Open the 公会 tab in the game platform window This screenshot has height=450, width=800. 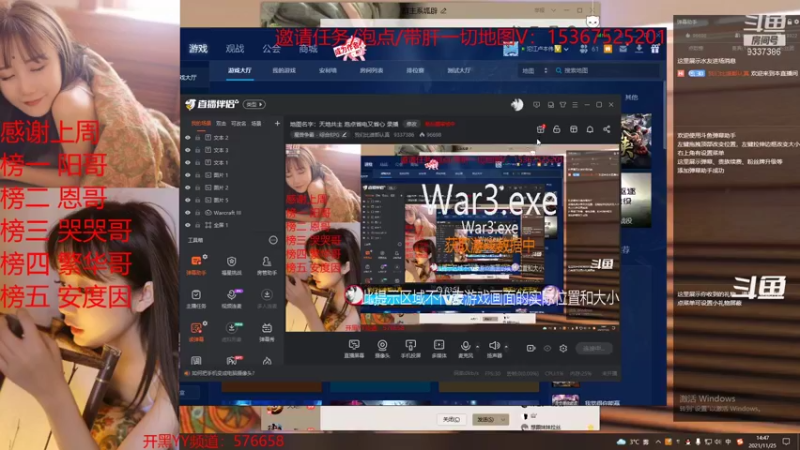(x=271, y=48)
